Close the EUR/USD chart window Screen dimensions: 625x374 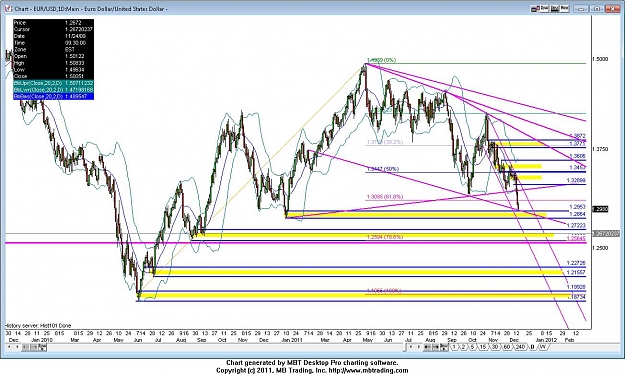[x=613, y=8]
